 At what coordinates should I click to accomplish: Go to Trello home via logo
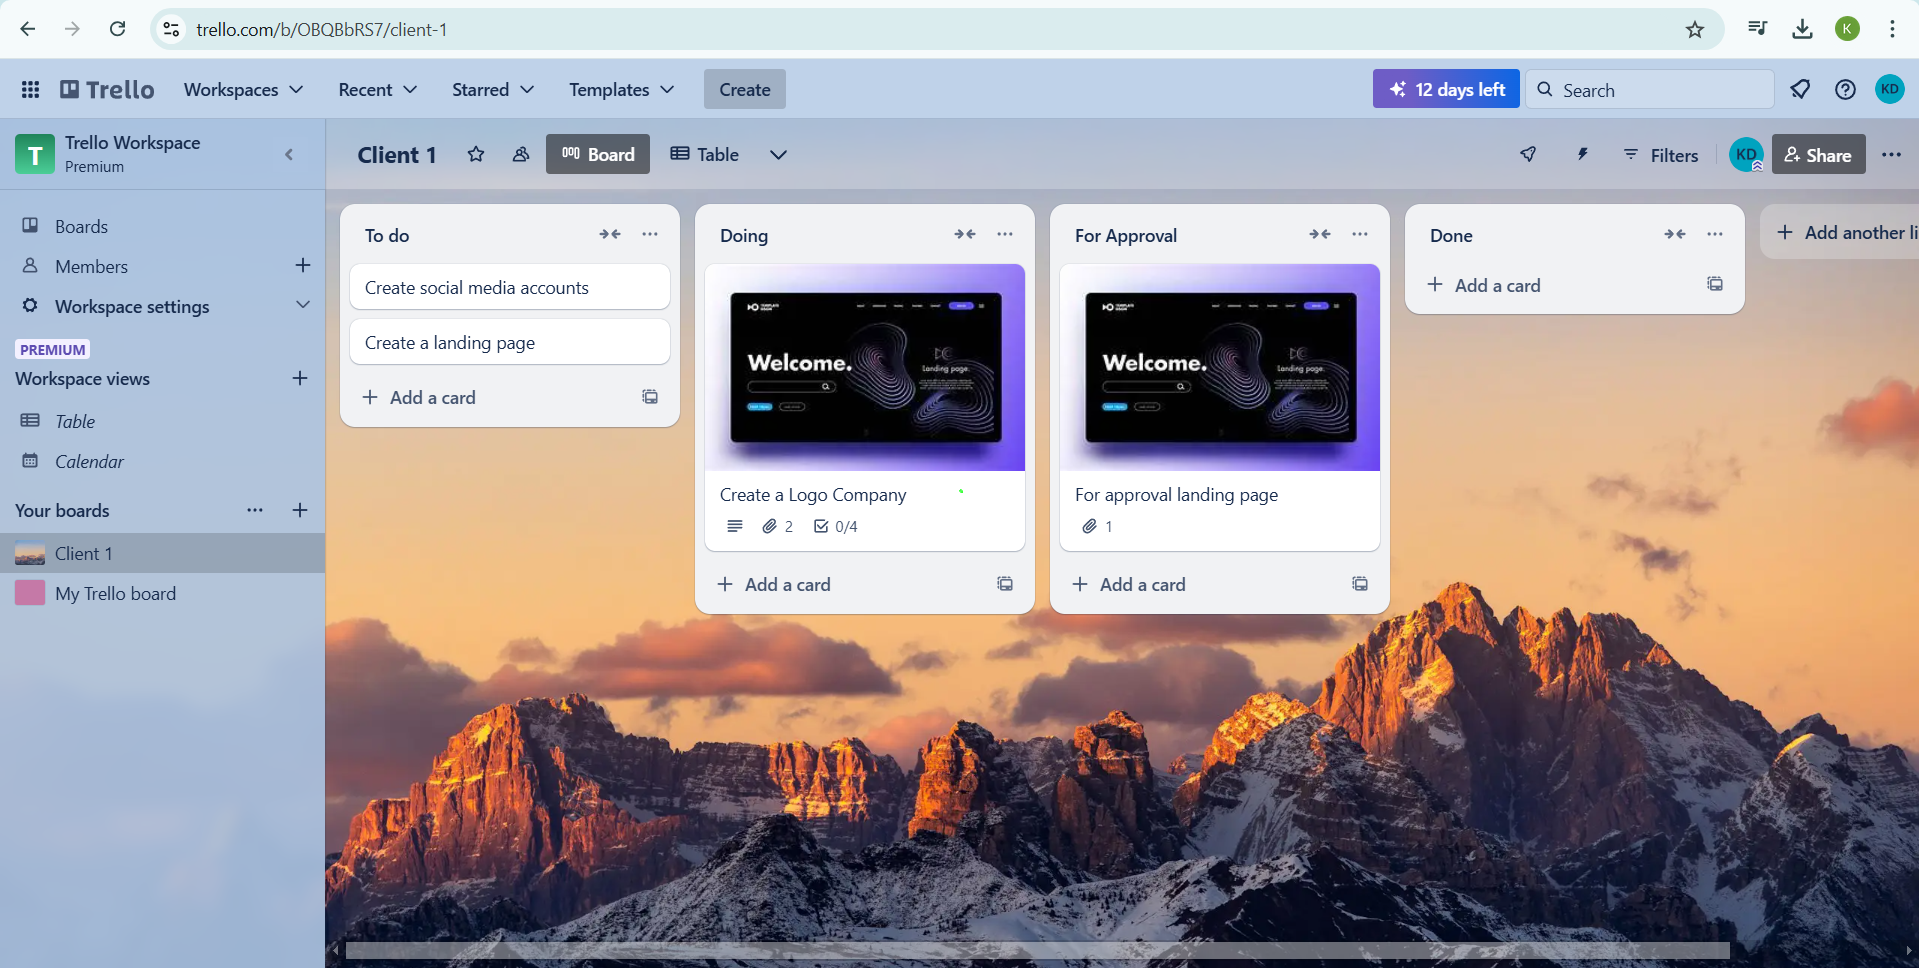107,90
